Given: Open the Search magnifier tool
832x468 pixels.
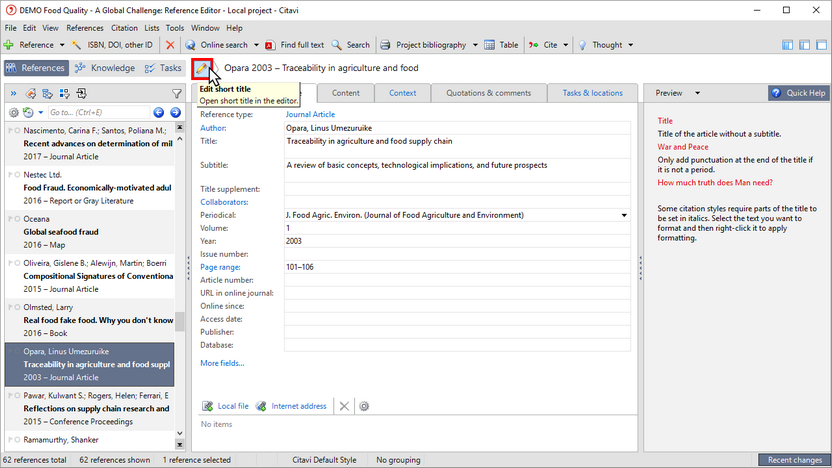Looking at the screenshot, I should 351,45.
